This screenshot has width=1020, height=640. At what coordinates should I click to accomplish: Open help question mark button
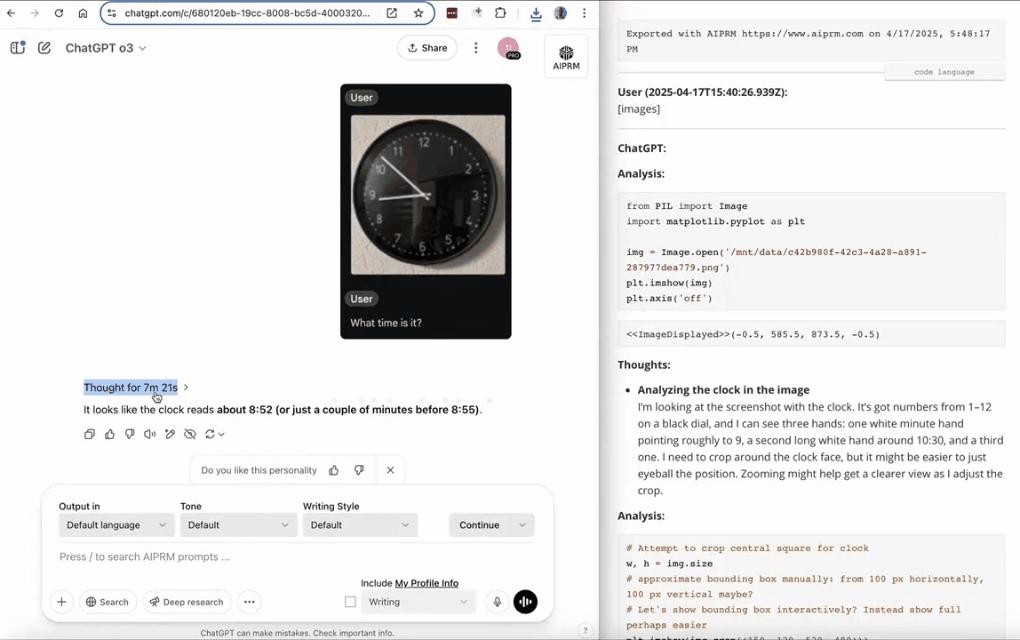coord(585,630)
